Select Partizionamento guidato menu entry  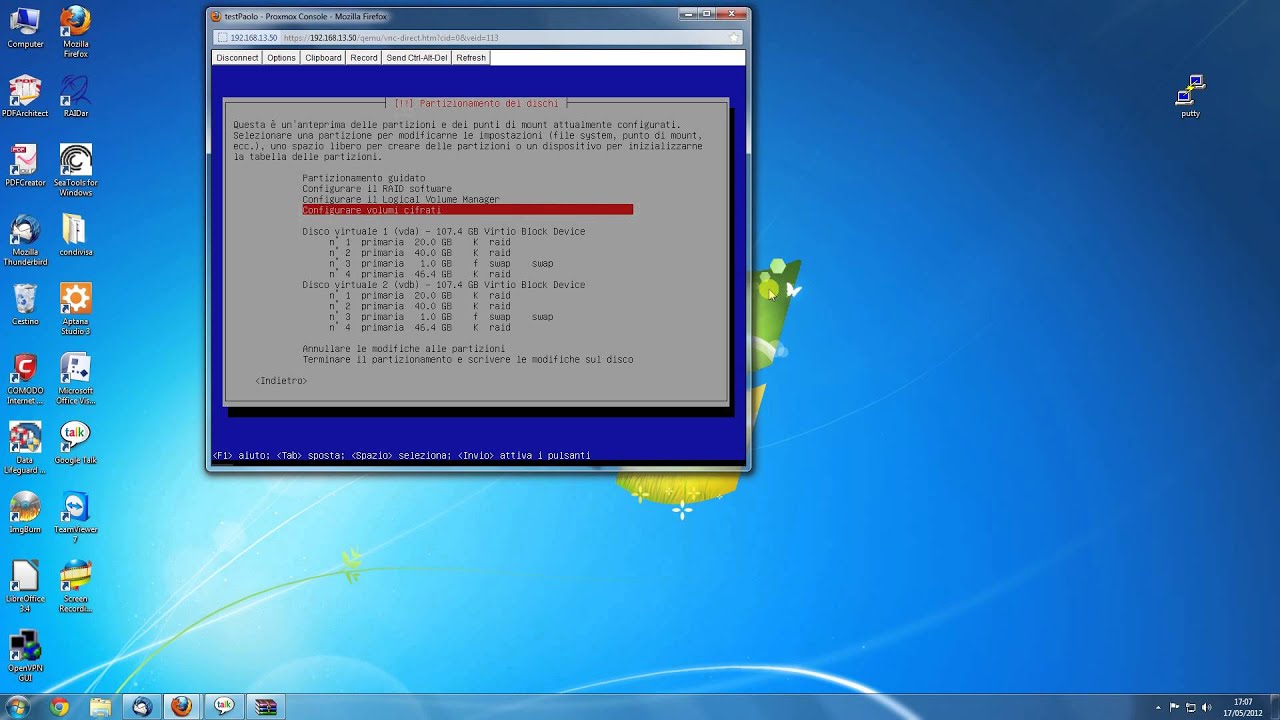[364, 178]
